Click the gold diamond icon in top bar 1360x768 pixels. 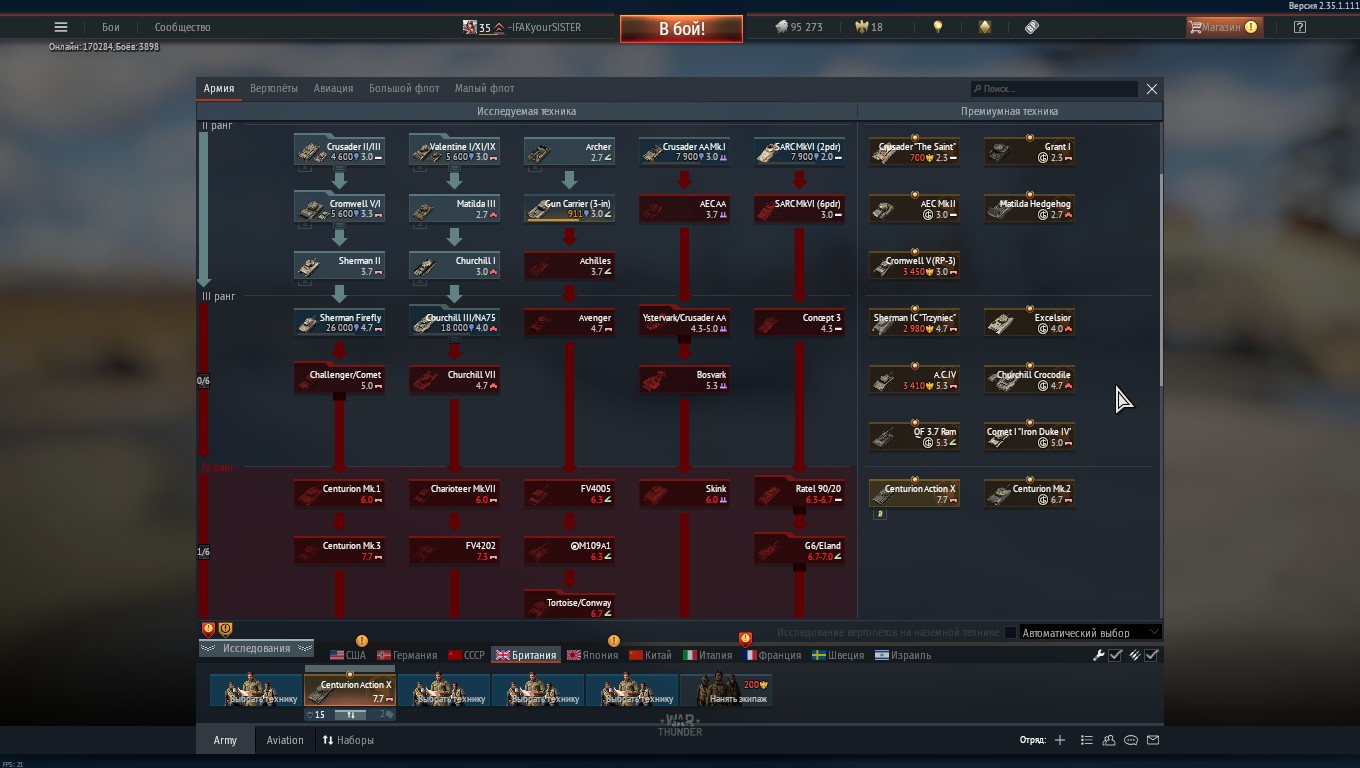coord(985,27)
